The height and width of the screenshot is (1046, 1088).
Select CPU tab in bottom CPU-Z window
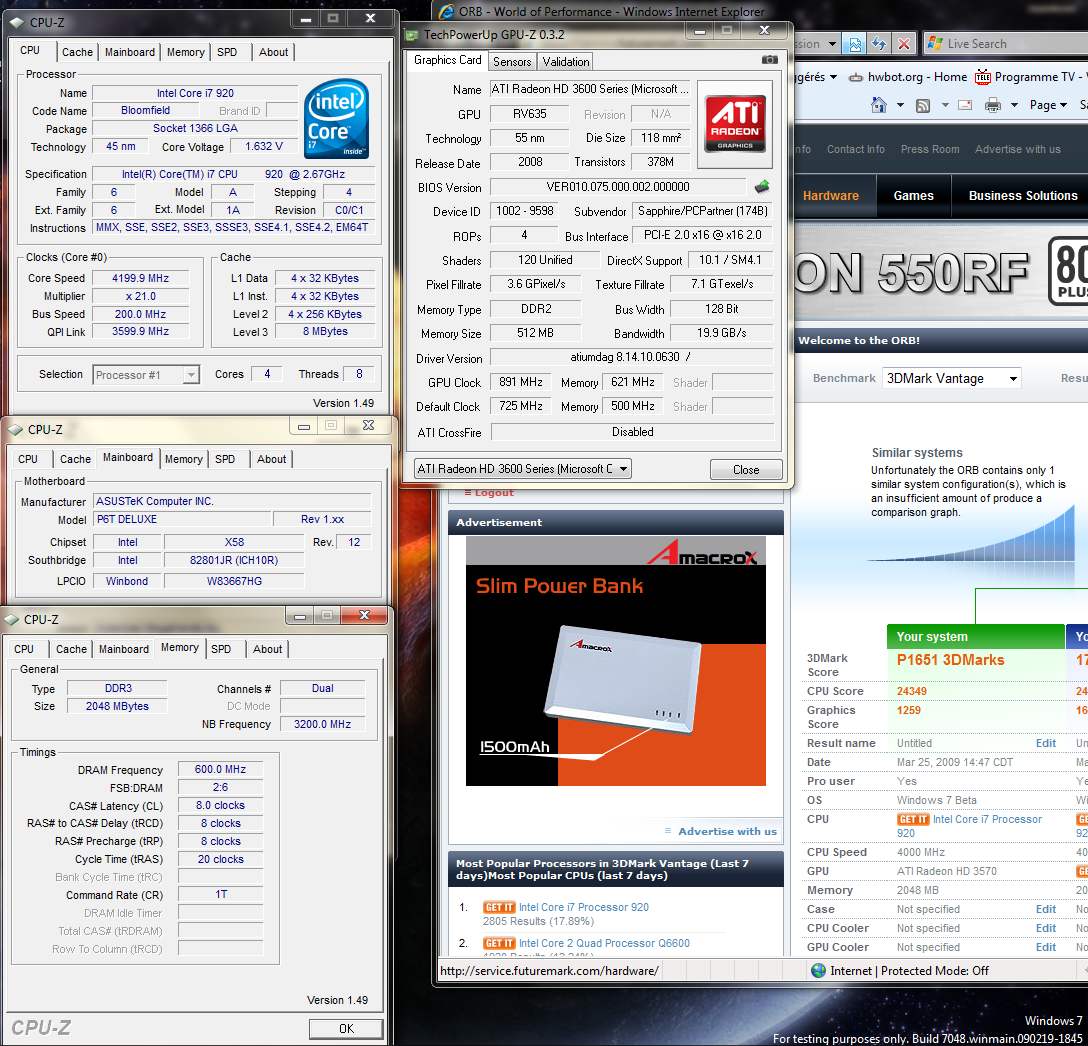coord(24,649)
